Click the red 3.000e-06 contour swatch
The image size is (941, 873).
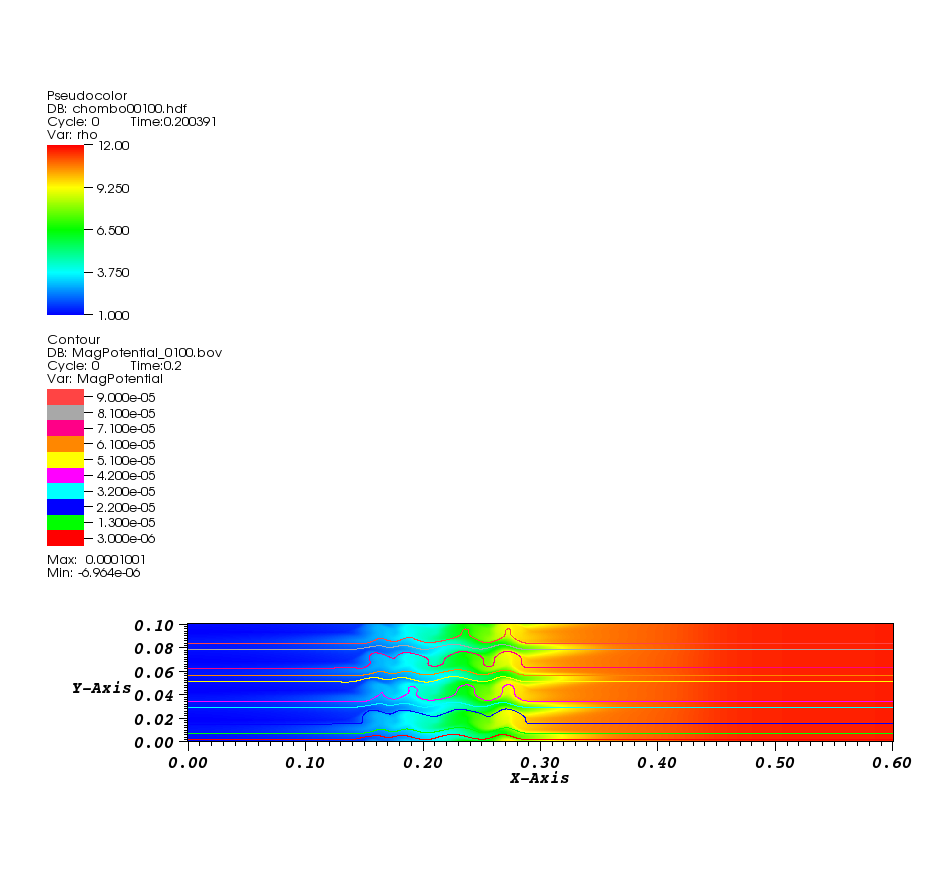[65, 538]
